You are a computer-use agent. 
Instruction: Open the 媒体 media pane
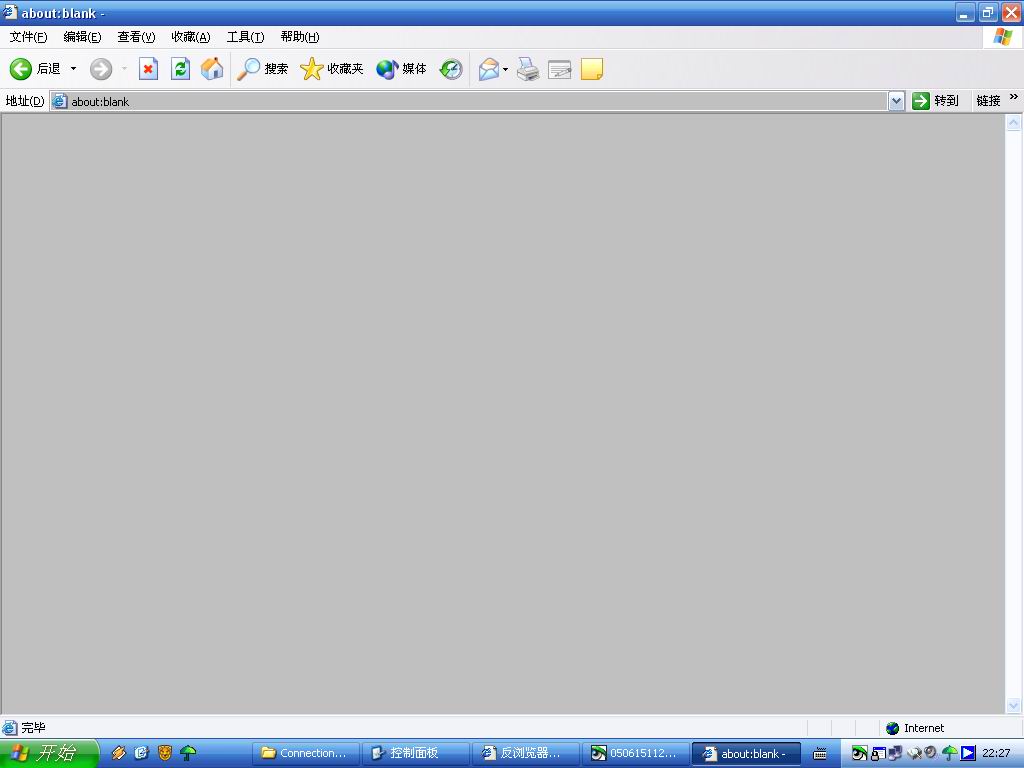(x=401, y=69)
